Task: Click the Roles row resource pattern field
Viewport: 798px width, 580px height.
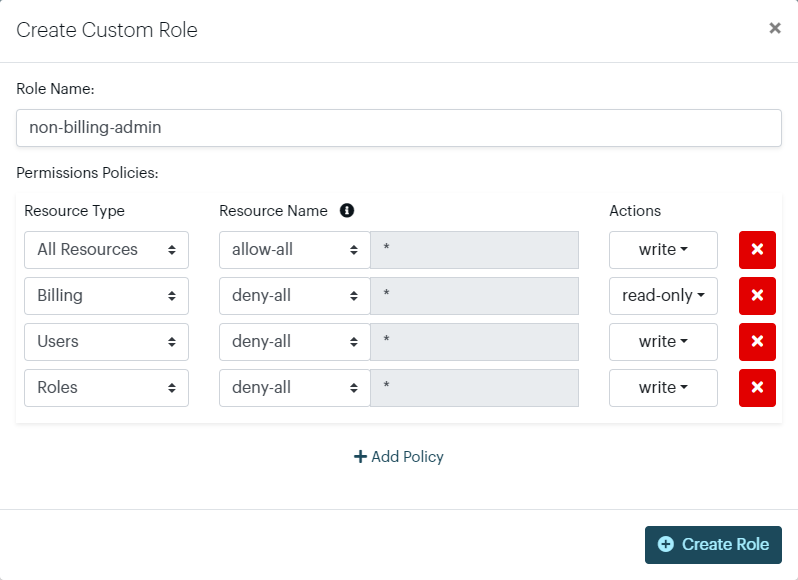Action: [474, 388]
